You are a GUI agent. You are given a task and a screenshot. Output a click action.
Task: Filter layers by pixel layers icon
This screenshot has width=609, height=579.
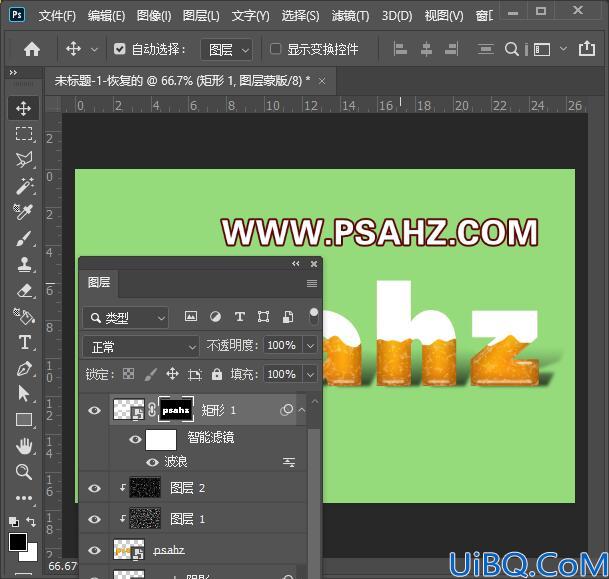[191, 316]
